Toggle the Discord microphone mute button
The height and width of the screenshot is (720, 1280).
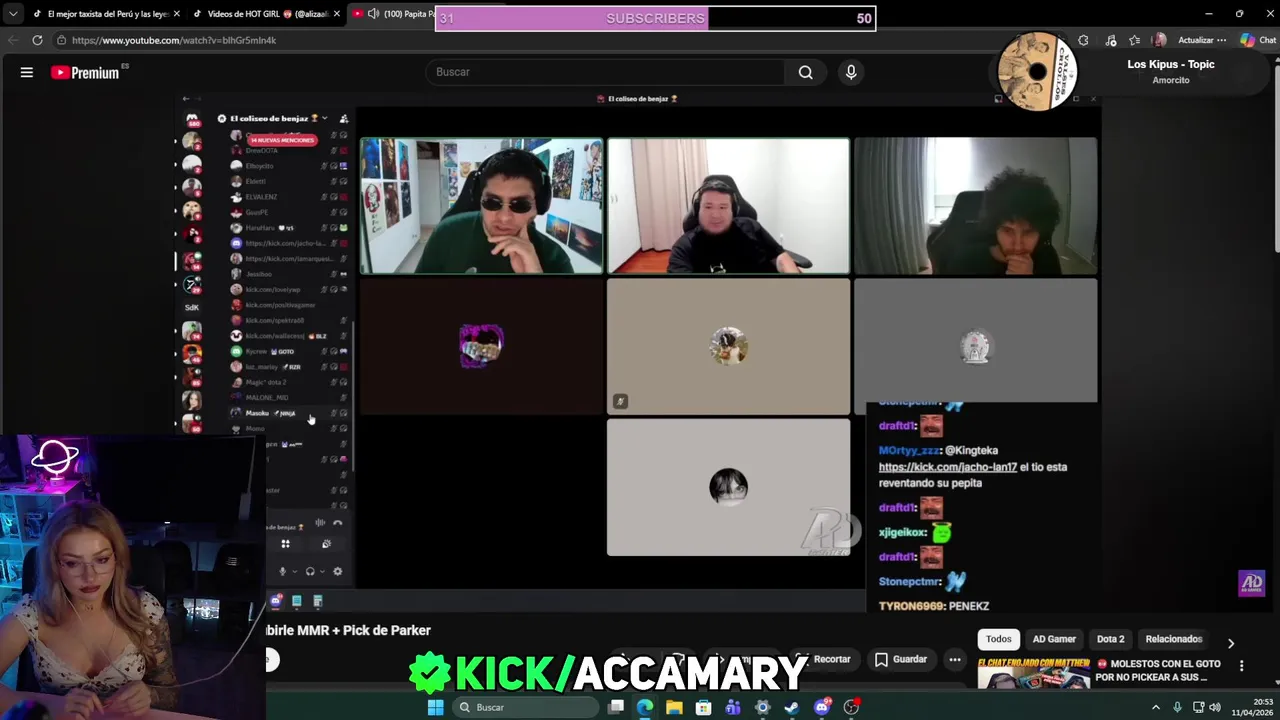point(282,572)
